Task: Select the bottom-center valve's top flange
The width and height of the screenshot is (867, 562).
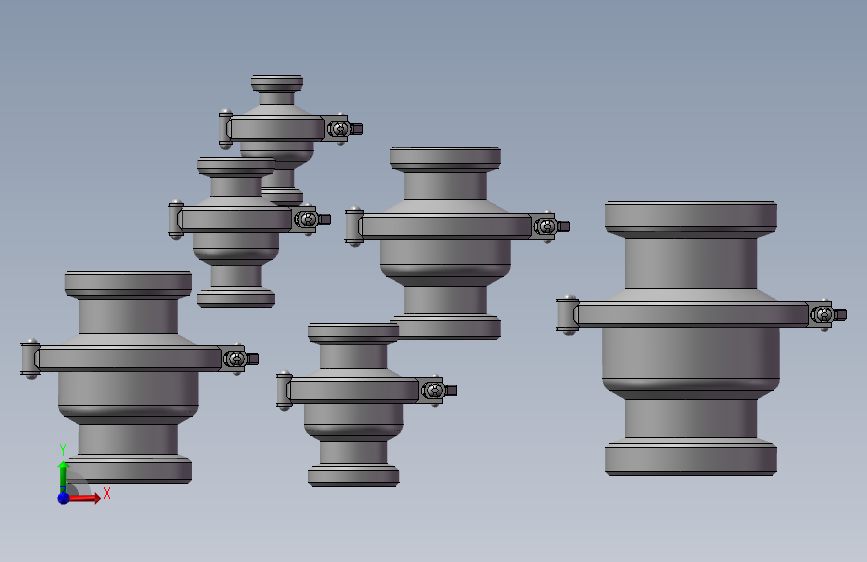Action: click(x=353, y=333)
